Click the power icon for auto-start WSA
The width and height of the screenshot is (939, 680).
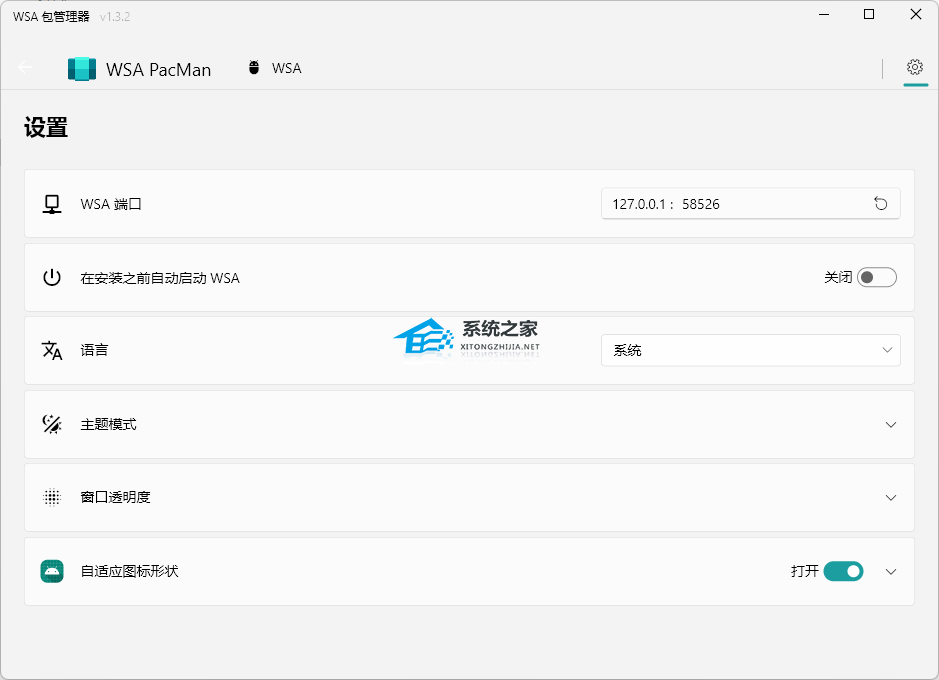(x=52, y=278)
